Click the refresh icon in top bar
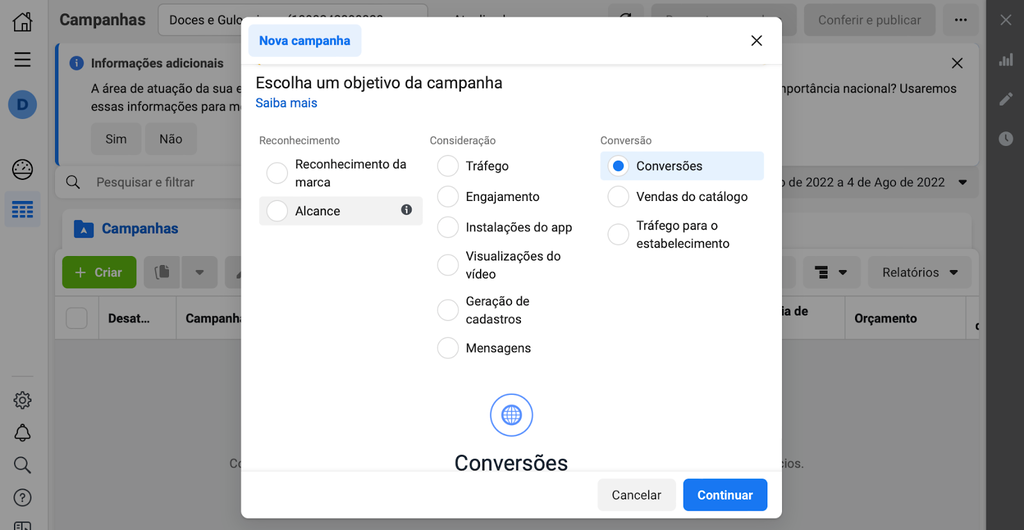Screen dimensions: 1024x530 [626, 20]
